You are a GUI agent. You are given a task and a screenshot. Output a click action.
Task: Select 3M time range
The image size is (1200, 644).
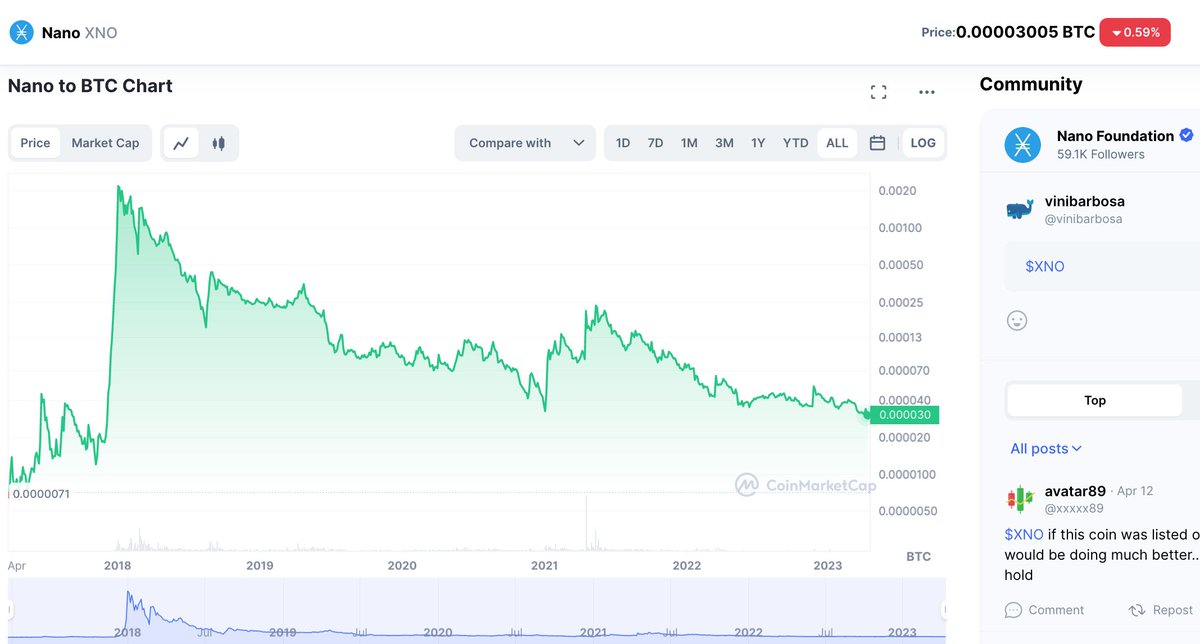click(x=724, y=143)
